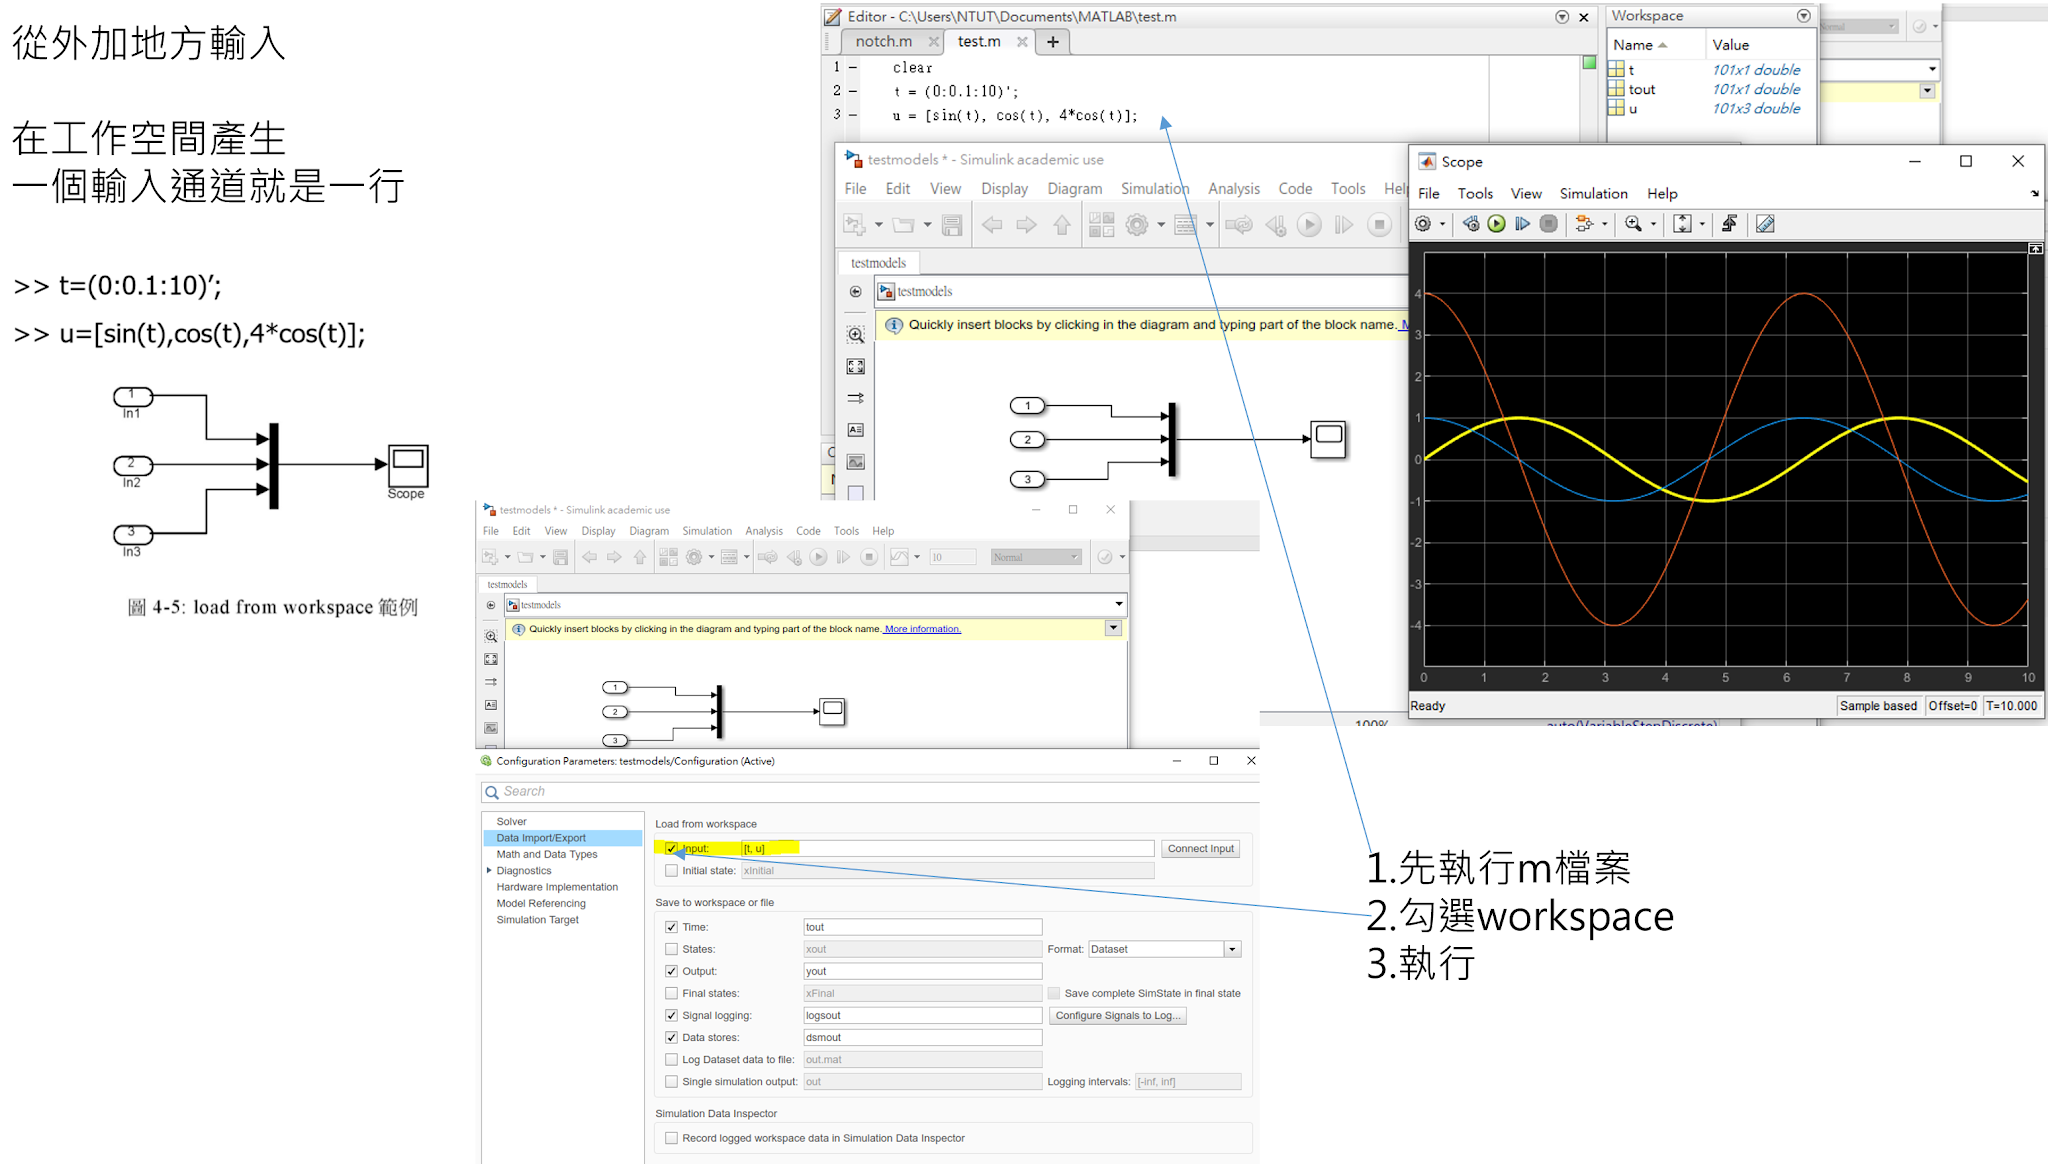Open testmodels breadcrumb dropdown in lower Simulink

pyautogui.click(x=1118, y=604)
